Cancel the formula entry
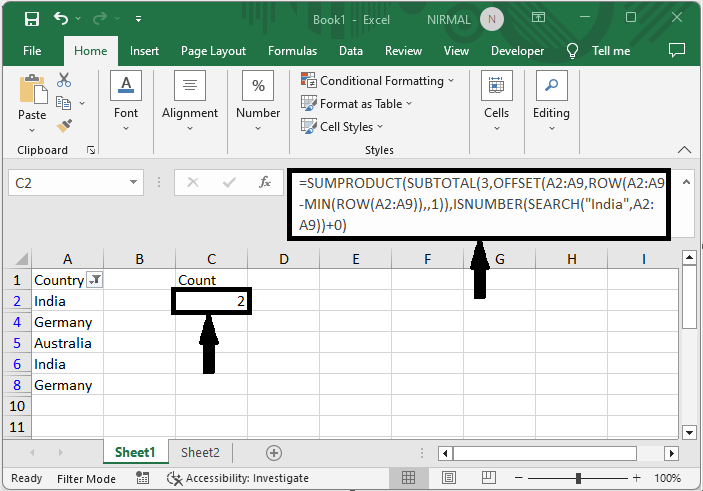The image size is (703, 491). [x=193, y=182]
